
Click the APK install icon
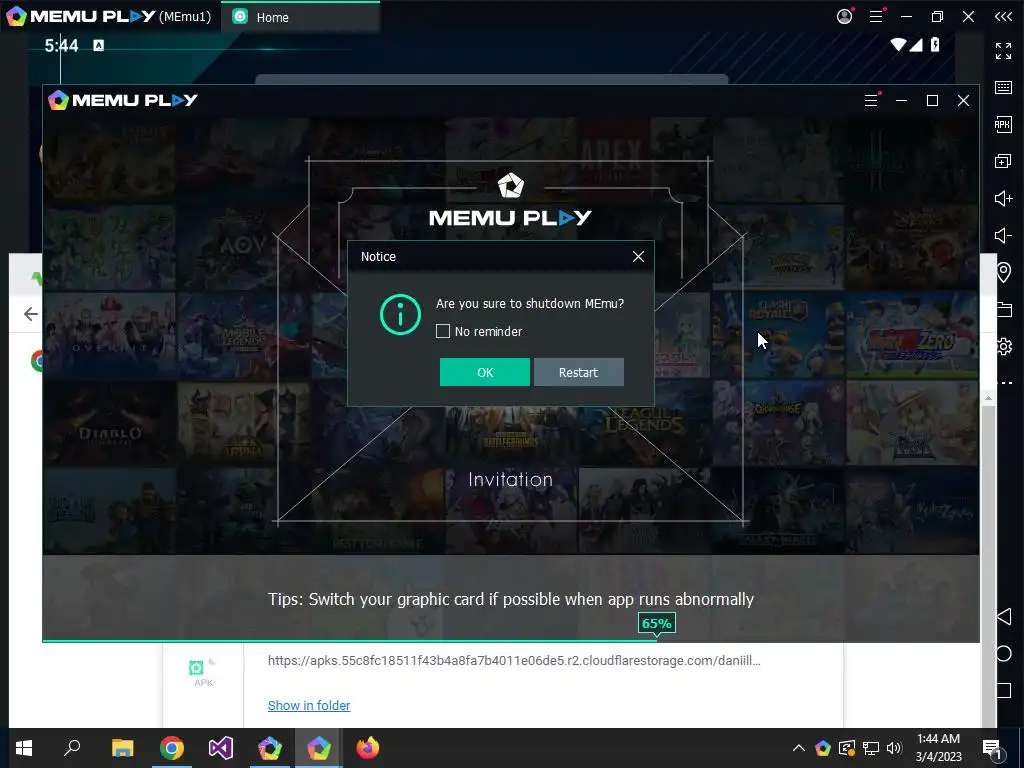[x=1003, y=124]
